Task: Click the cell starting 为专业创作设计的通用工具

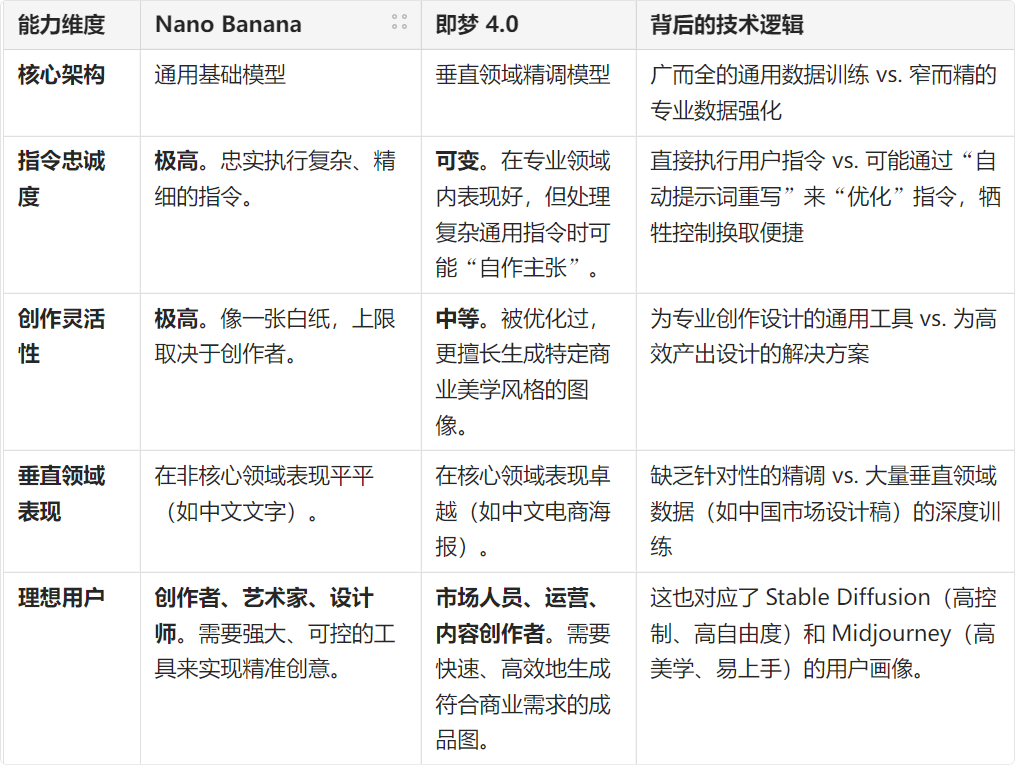Action: point(825,371)
